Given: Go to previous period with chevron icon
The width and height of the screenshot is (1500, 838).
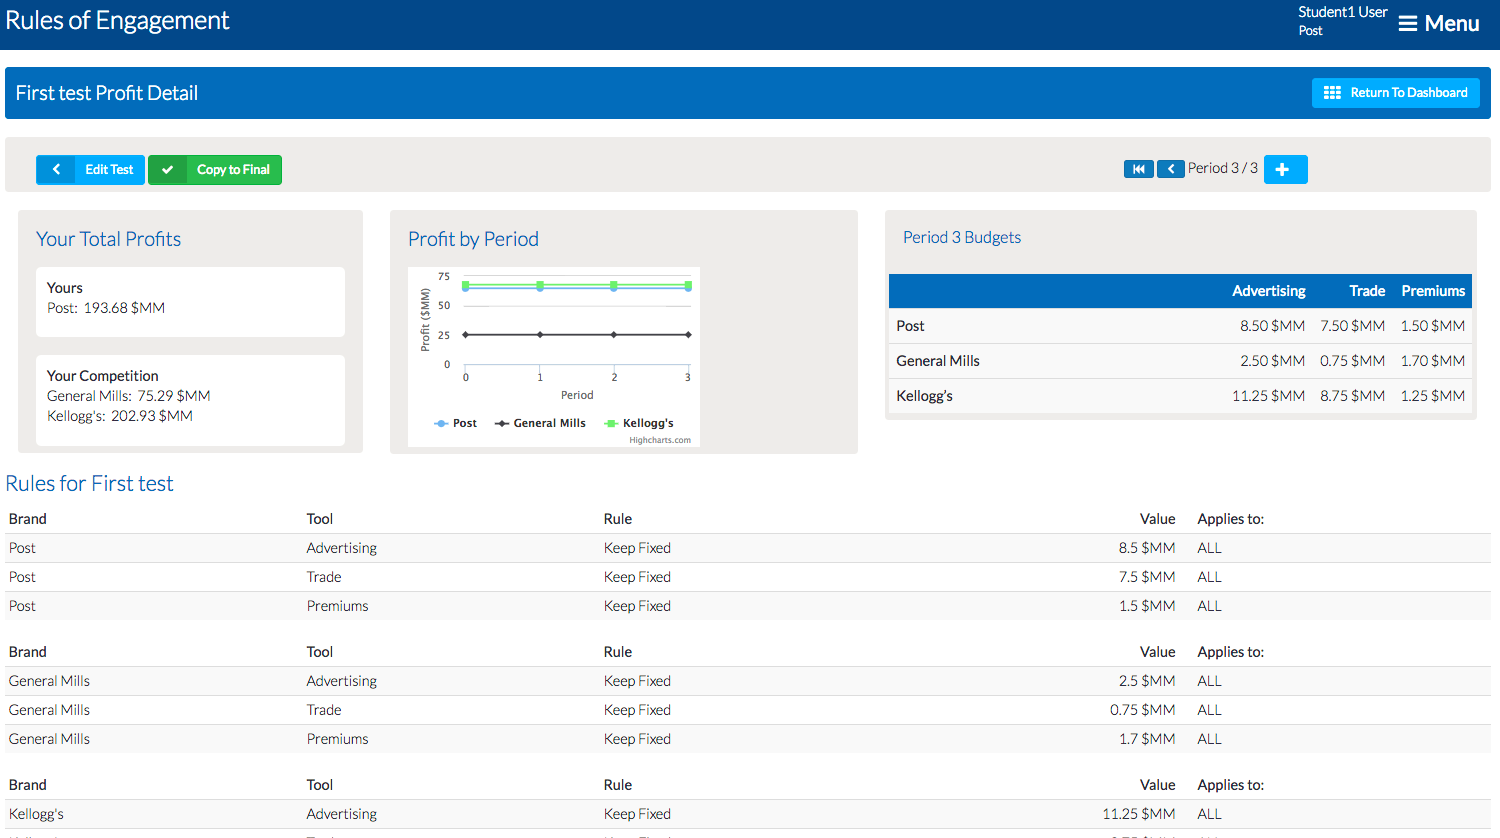Looking at the screenshot, I should 1170,169.
